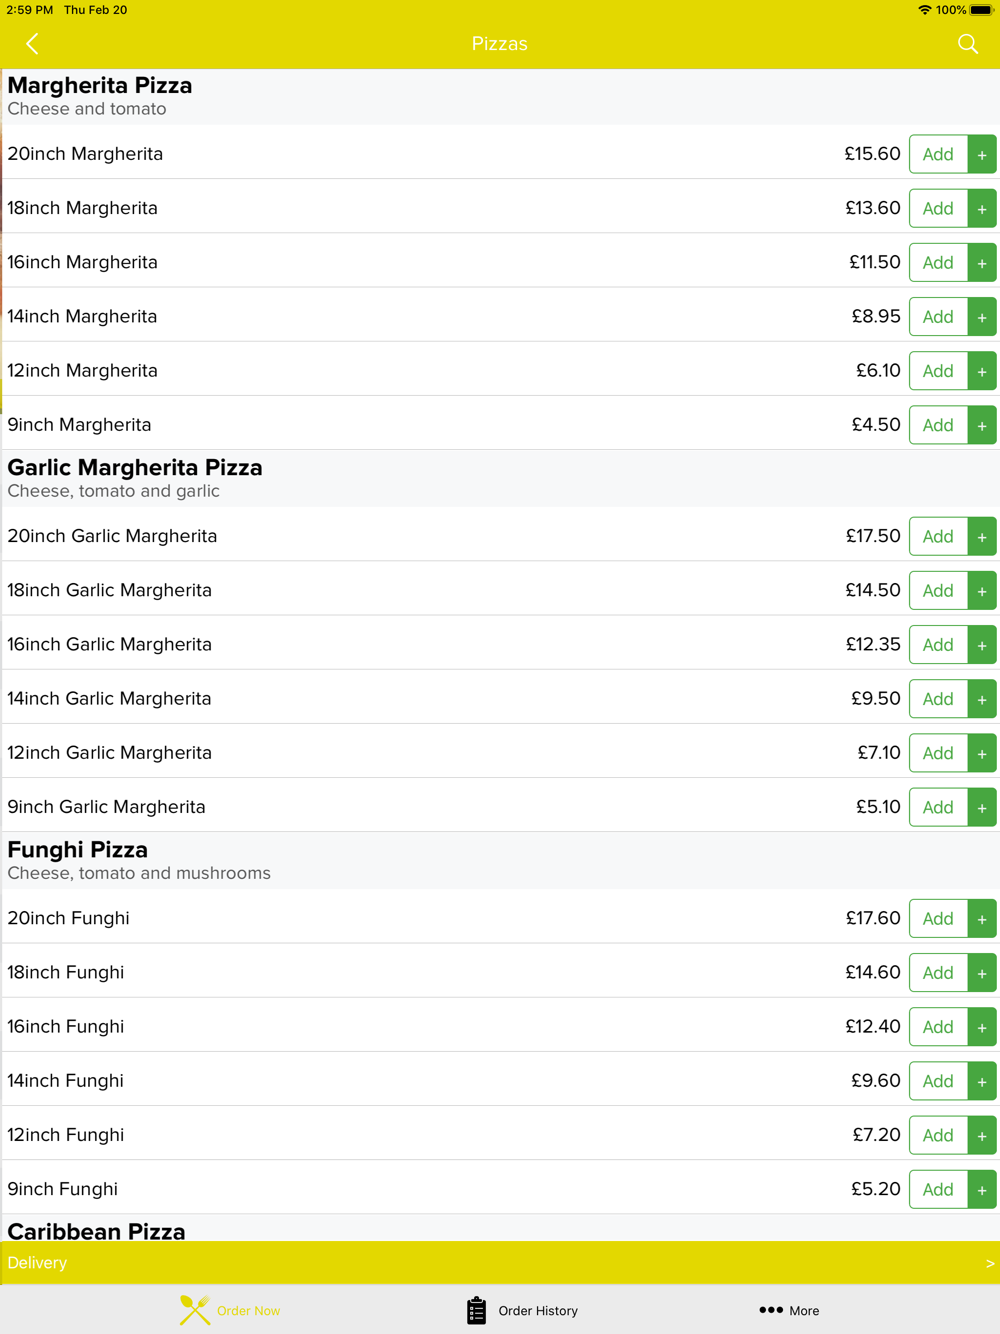Viewport: 1000px width, 1334px height.
Task: Add 20inch Funghi to order
Action: click(x=938, y=918)
